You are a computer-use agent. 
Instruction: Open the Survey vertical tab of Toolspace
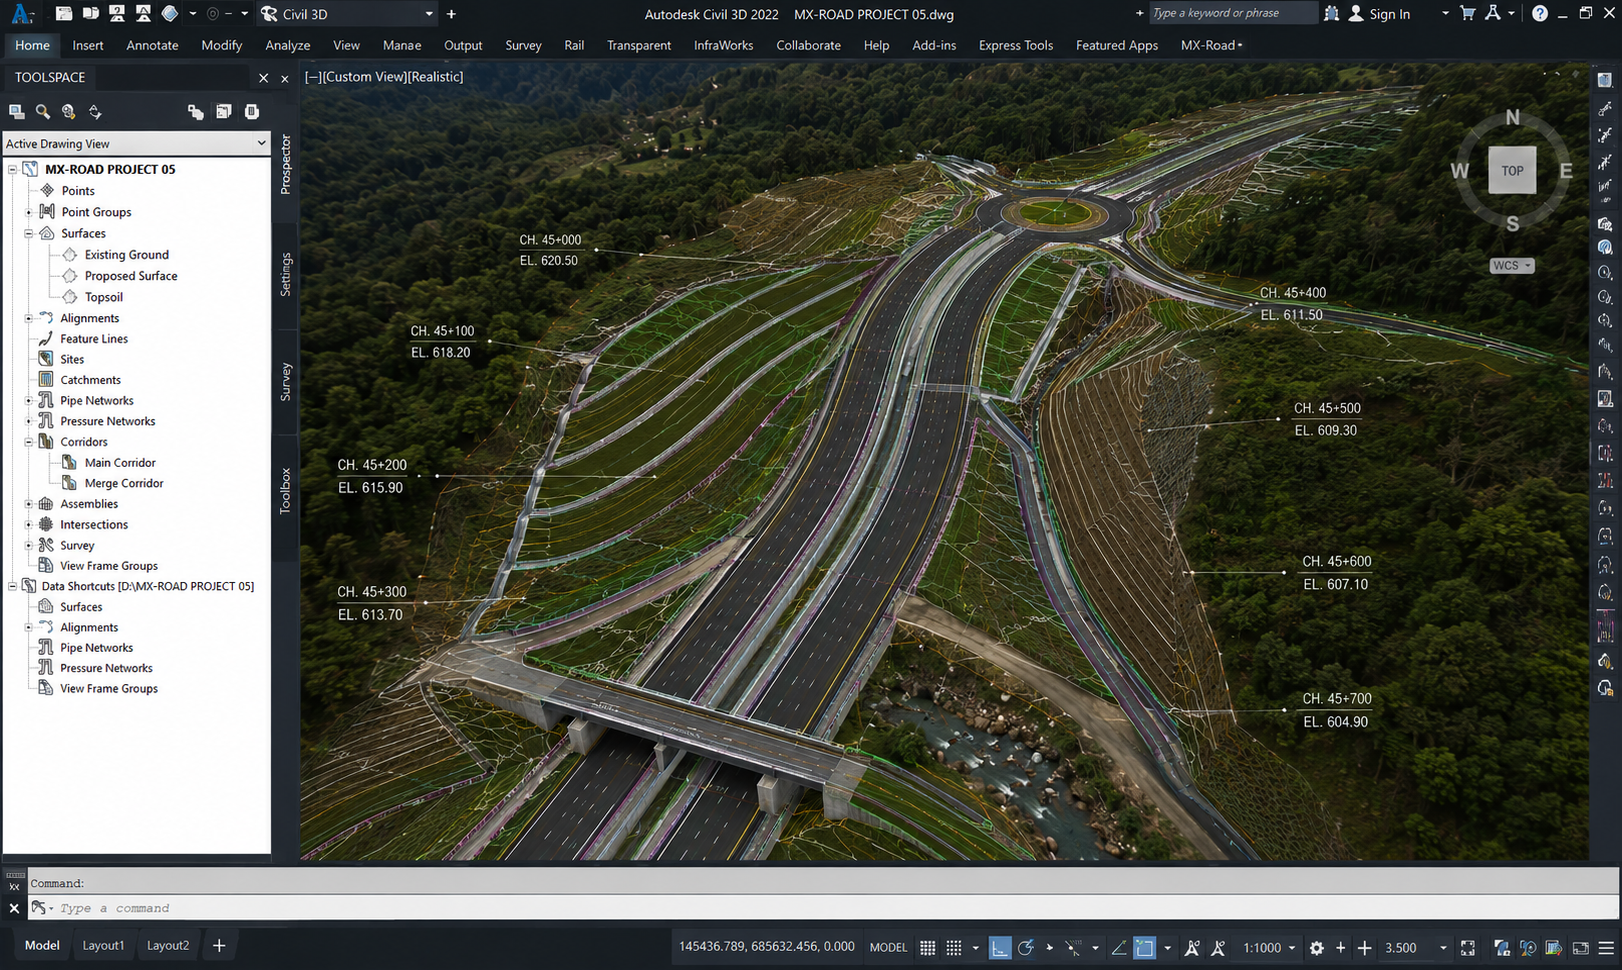pos(285,382)
